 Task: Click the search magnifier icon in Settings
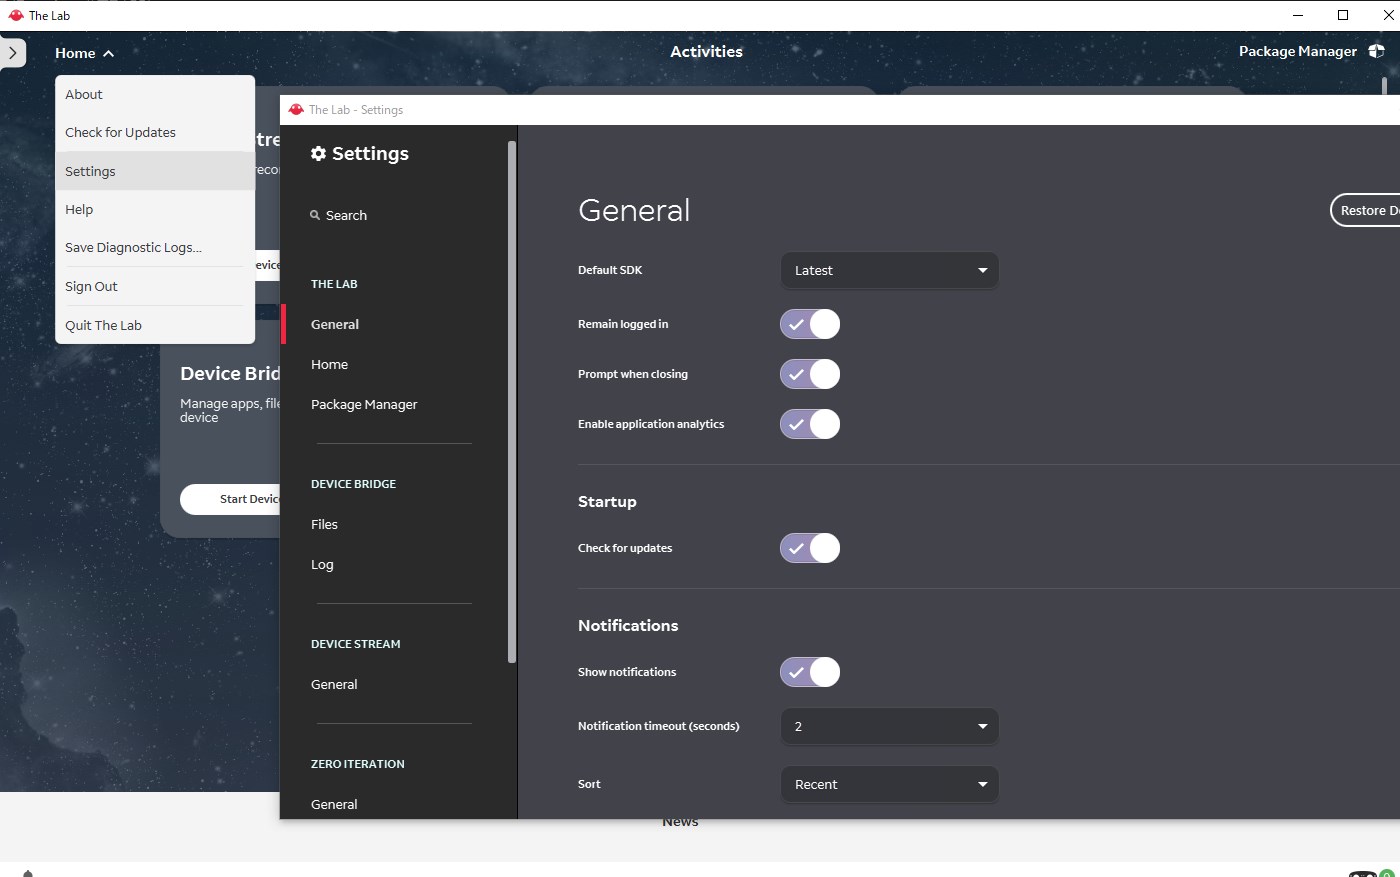[315, 215]
